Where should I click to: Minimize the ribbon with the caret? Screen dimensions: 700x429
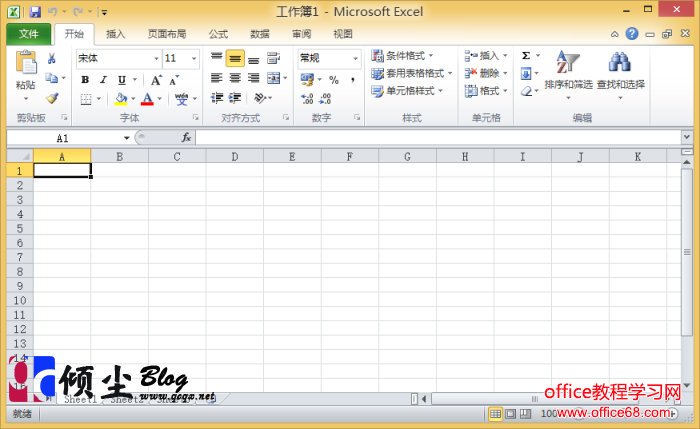click(x=615, y=34)
